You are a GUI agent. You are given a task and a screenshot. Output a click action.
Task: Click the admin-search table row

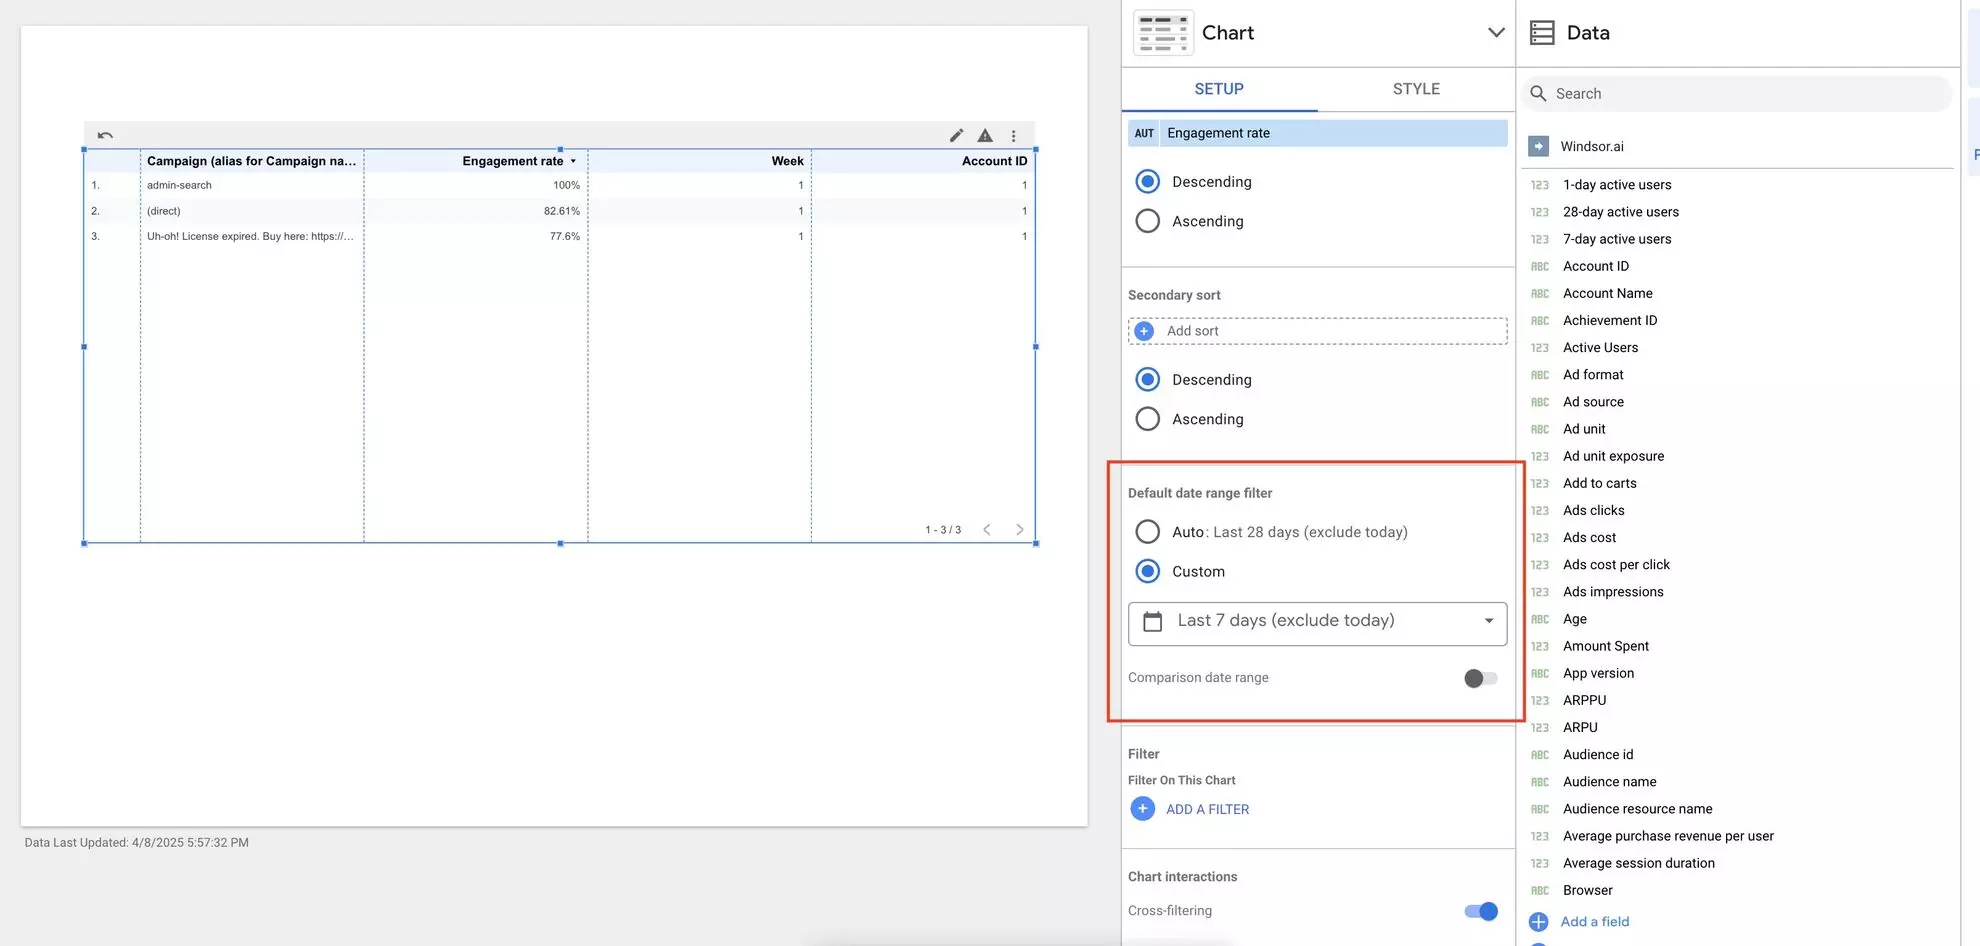tap(559, 185)
